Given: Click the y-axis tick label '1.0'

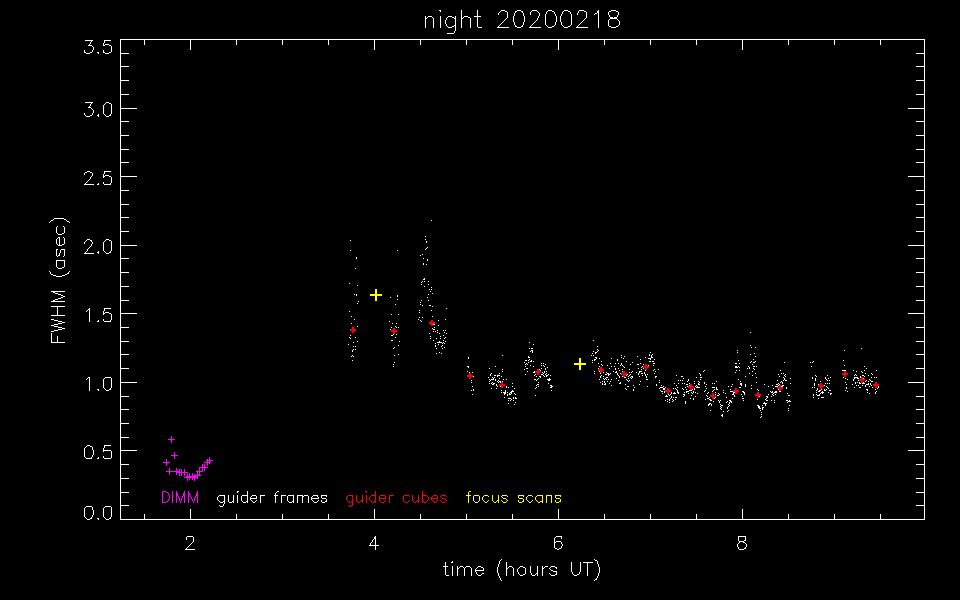Looking at the screenshot, I should (x=98, y=384).
